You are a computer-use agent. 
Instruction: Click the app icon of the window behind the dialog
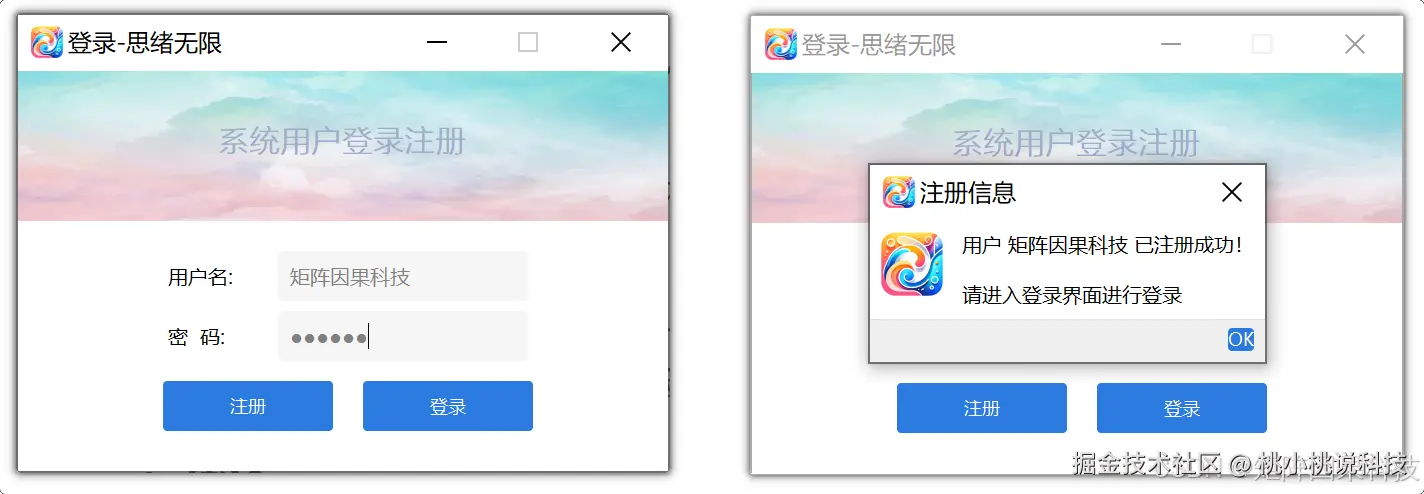[x=781, y=44]
